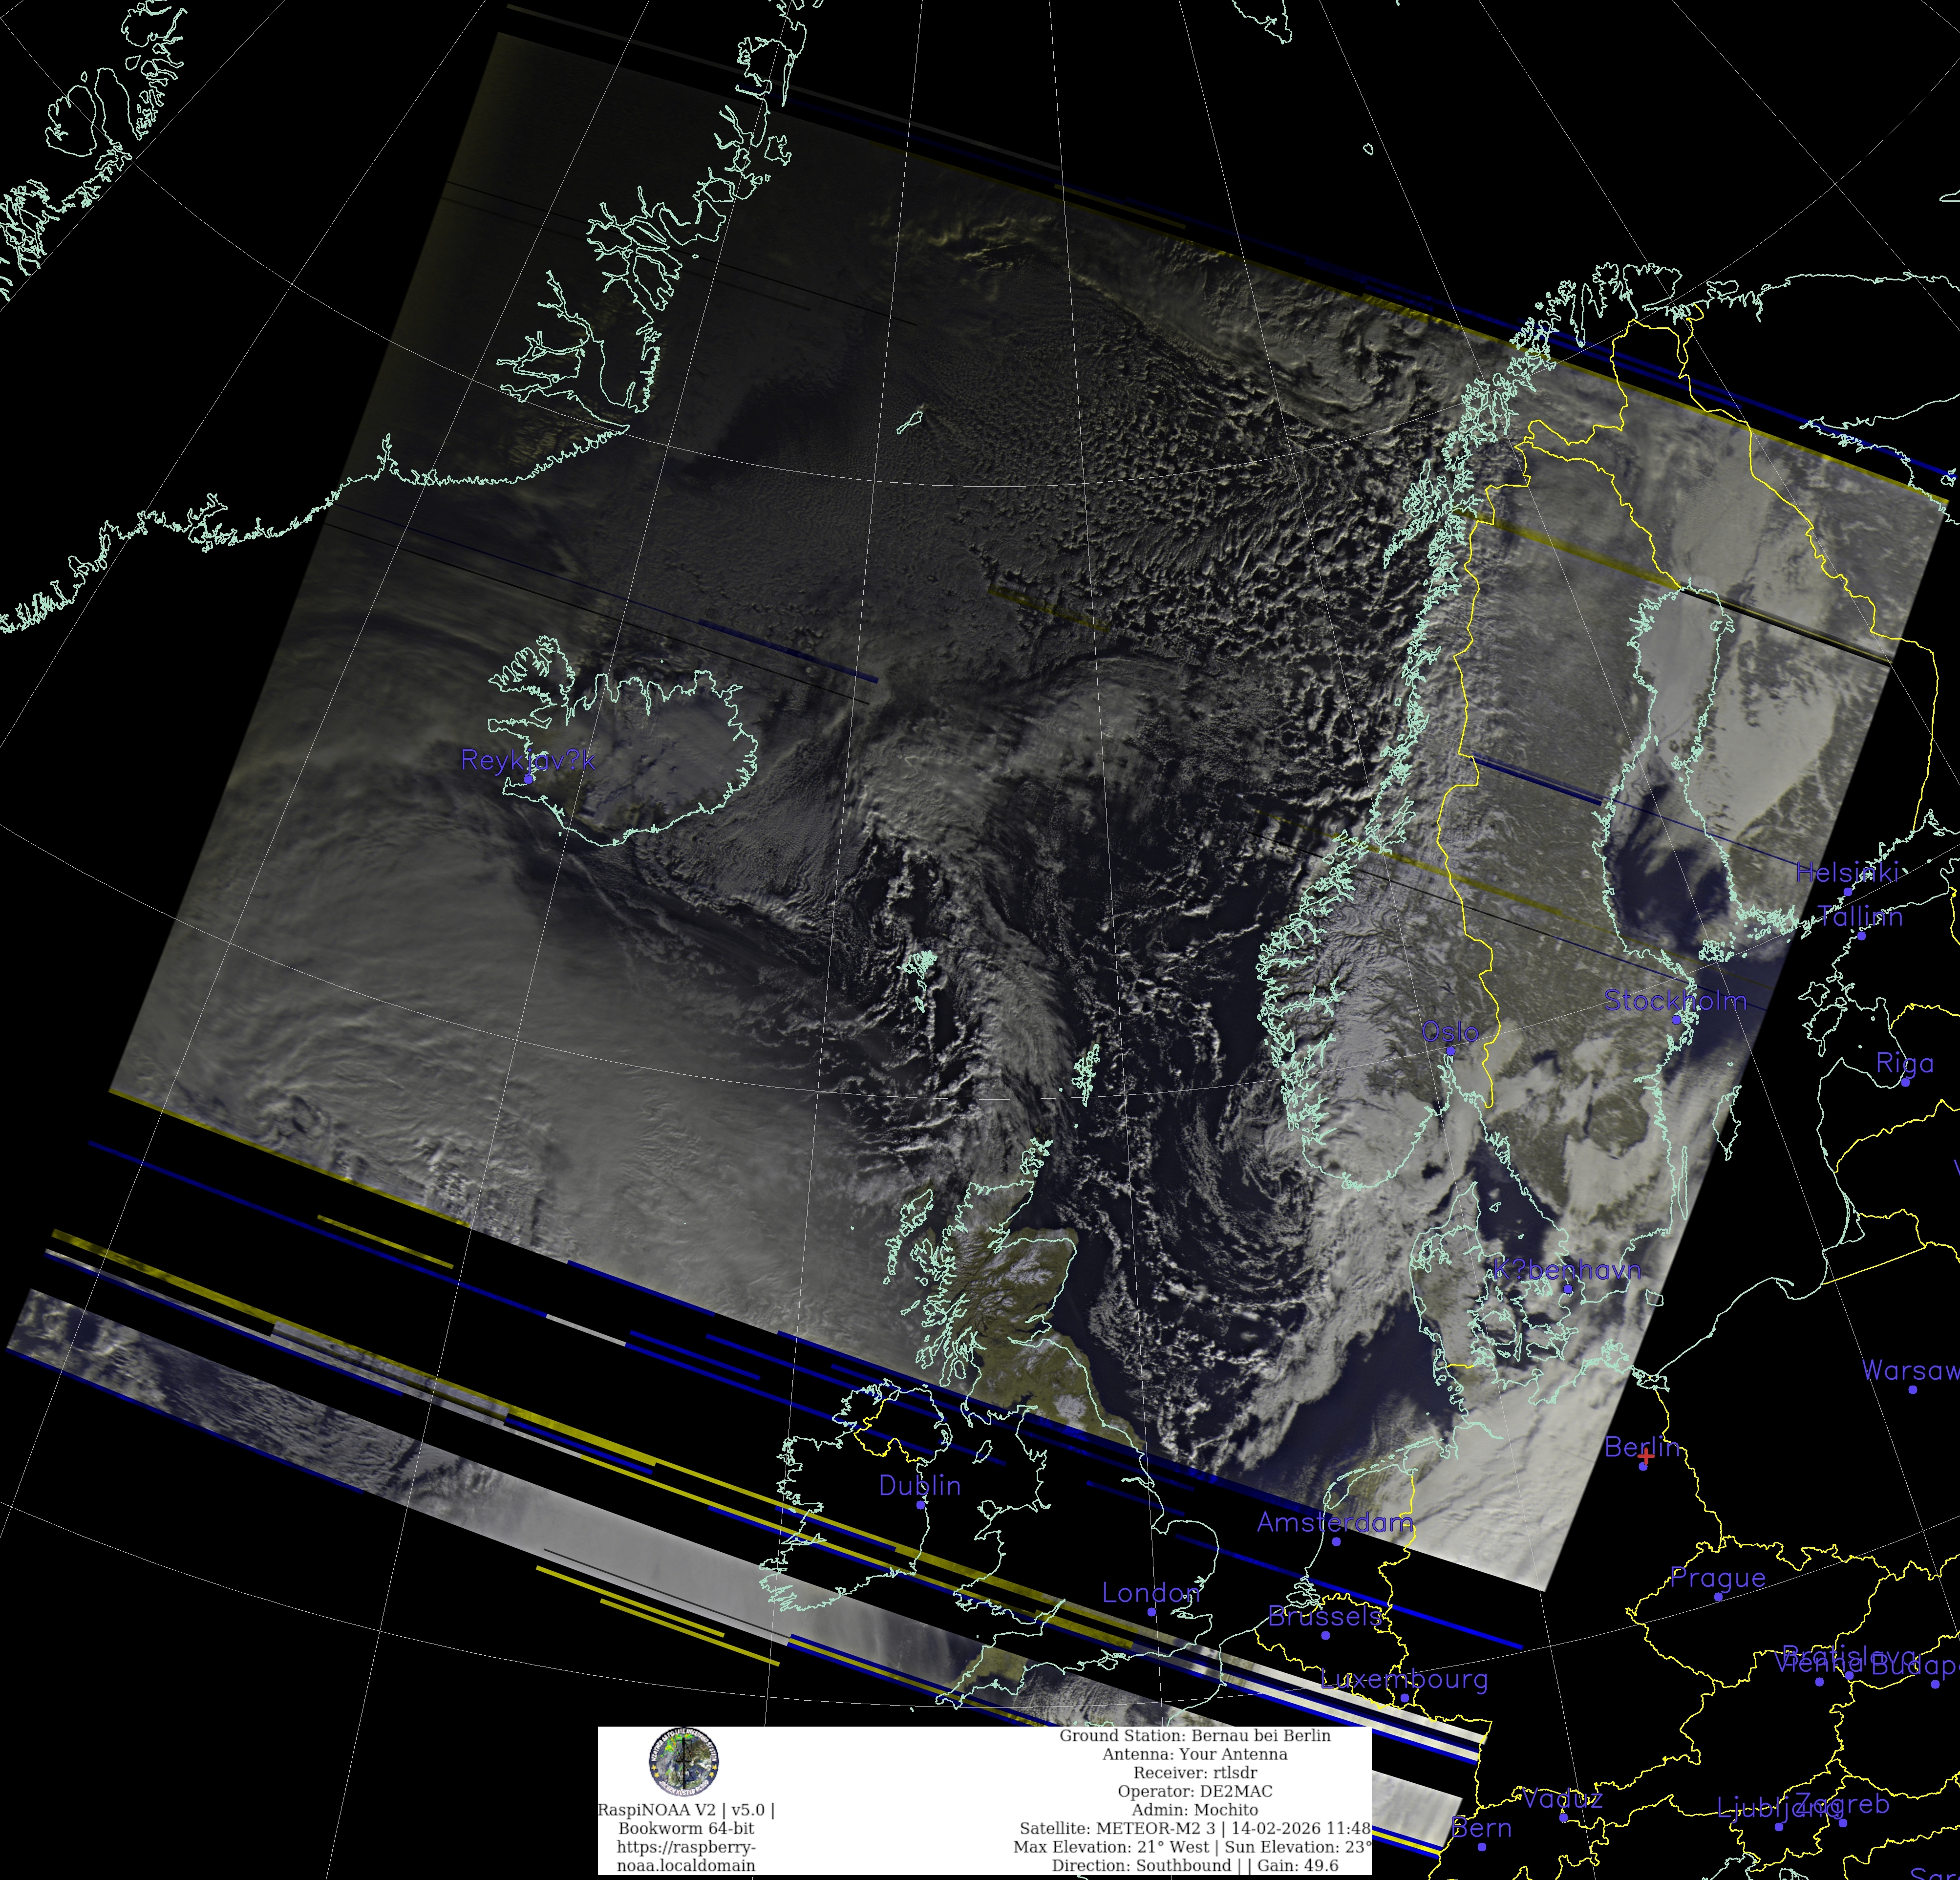This screenshot has height=1880, width=1960.
Task: Click the Warsaw city dot marker
Action: pos(1912,1389)
